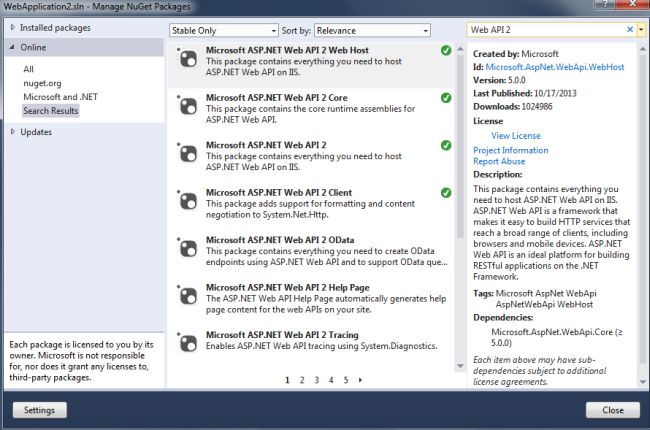This screenshot has width=650, height=430.
Task: Click the package list scroll-down arrow
Action: point(460,366)
